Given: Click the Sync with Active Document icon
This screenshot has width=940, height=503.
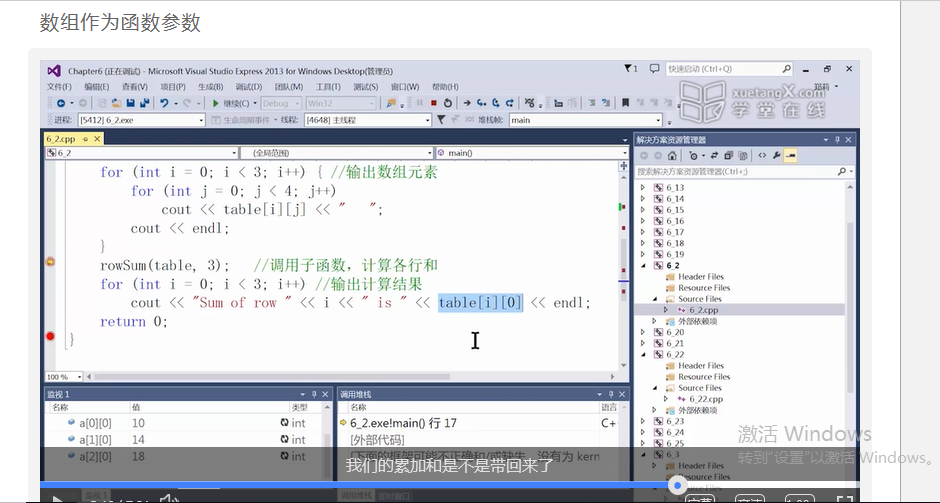Looking at the screenshot, I should click(714, 156).
